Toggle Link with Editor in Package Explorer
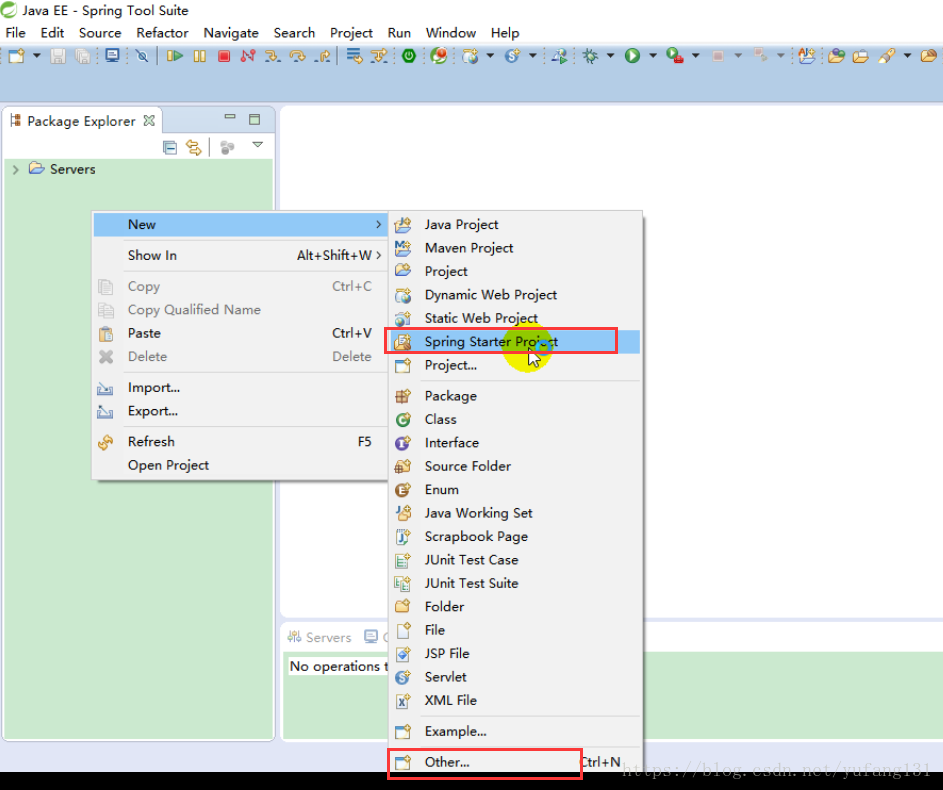Screen dimensions: 943x790 (194, 147)
